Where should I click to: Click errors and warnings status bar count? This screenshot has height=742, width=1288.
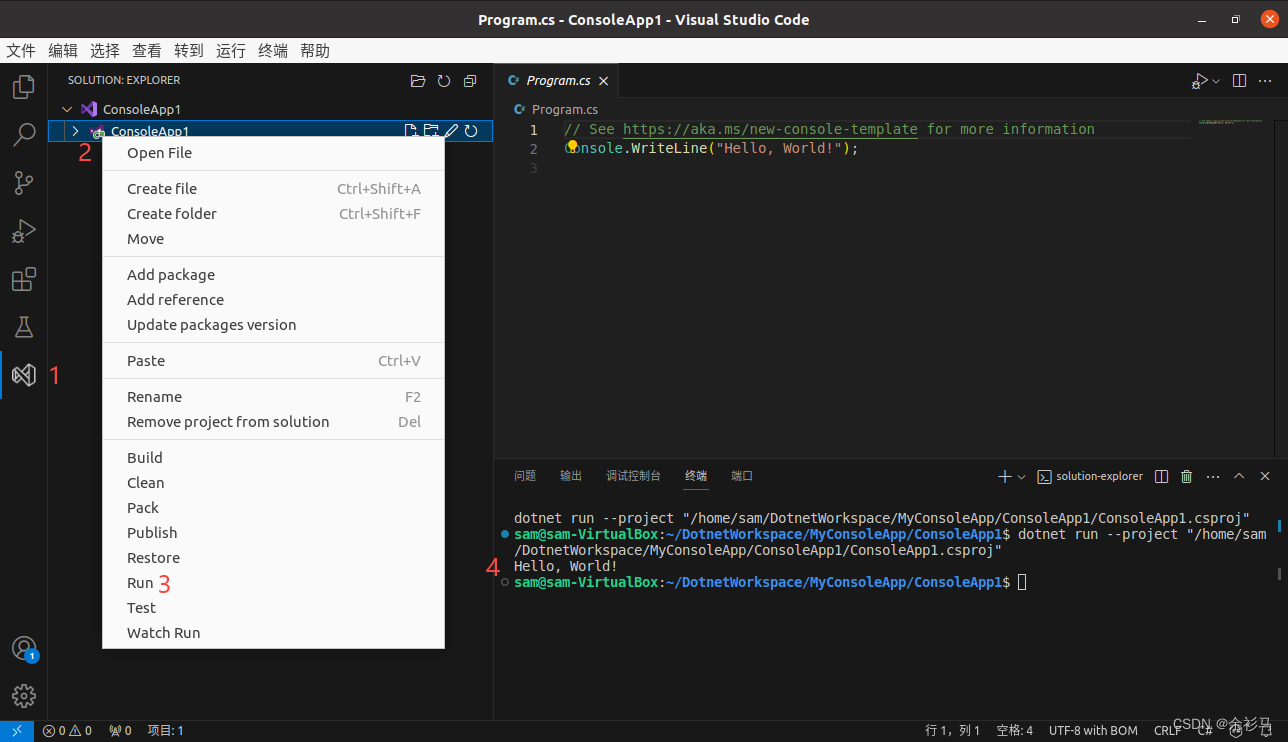pos(68,731)
